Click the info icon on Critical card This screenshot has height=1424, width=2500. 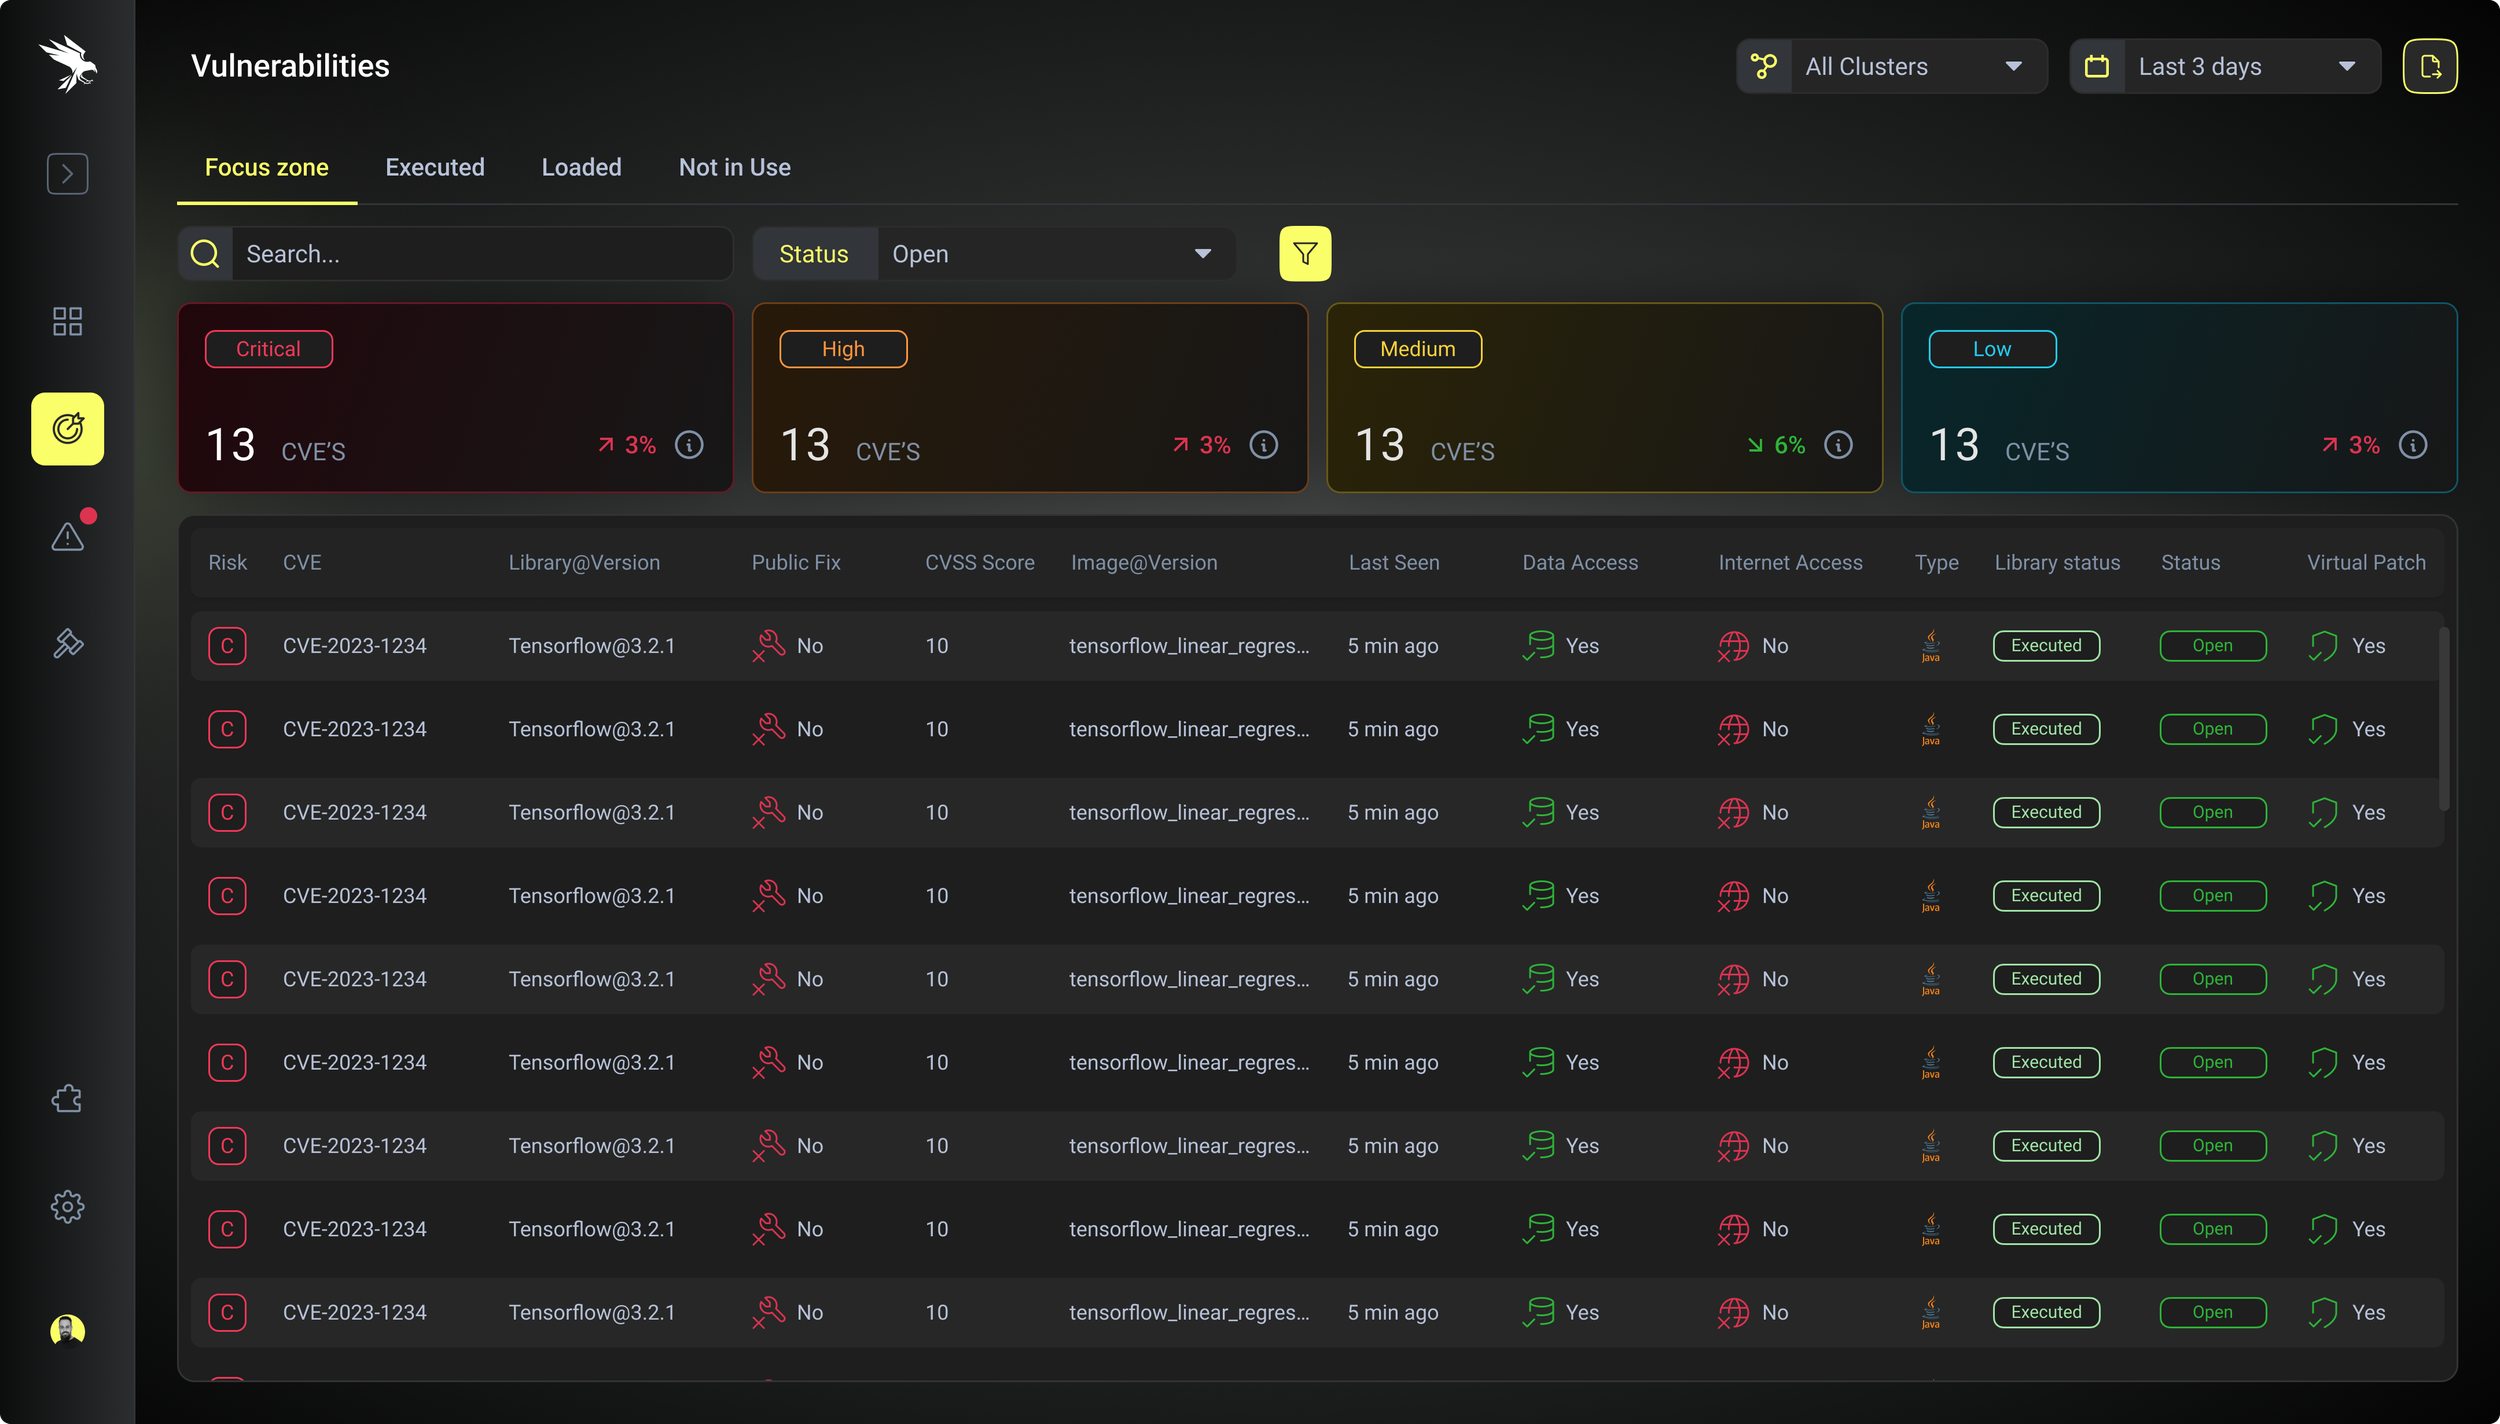[x=689, y=445]
